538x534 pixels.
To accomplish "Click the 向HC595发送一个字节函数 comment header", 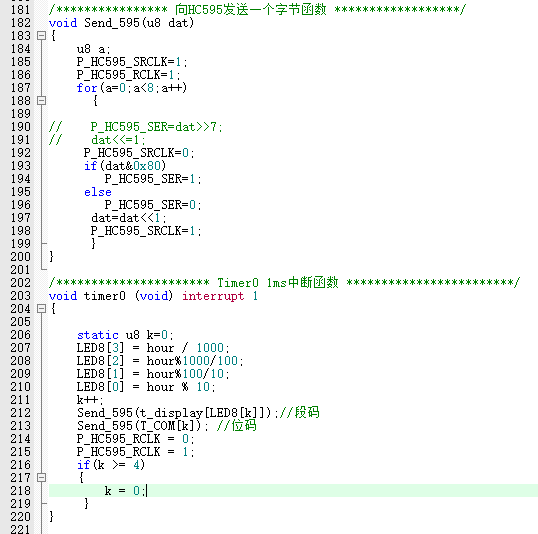I will tap(257, 10).
